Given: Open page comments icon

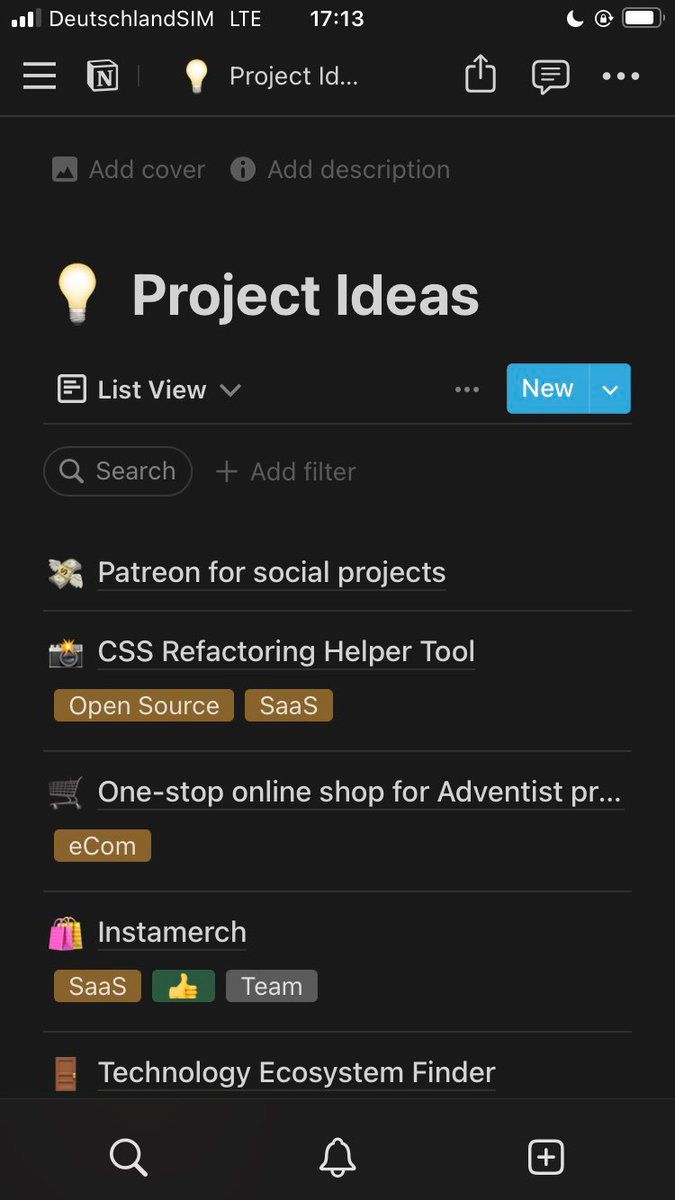Looking at the screenshot, I should click(550, 76).
